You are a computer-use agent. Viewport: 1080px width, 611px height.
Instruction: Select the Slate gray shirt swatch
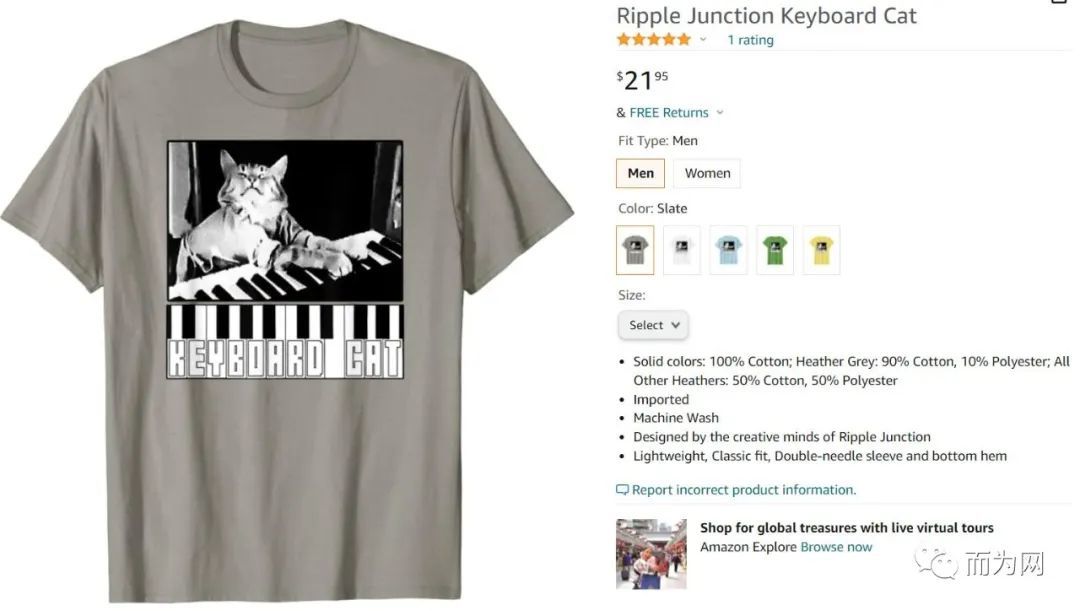coord(634,250)
